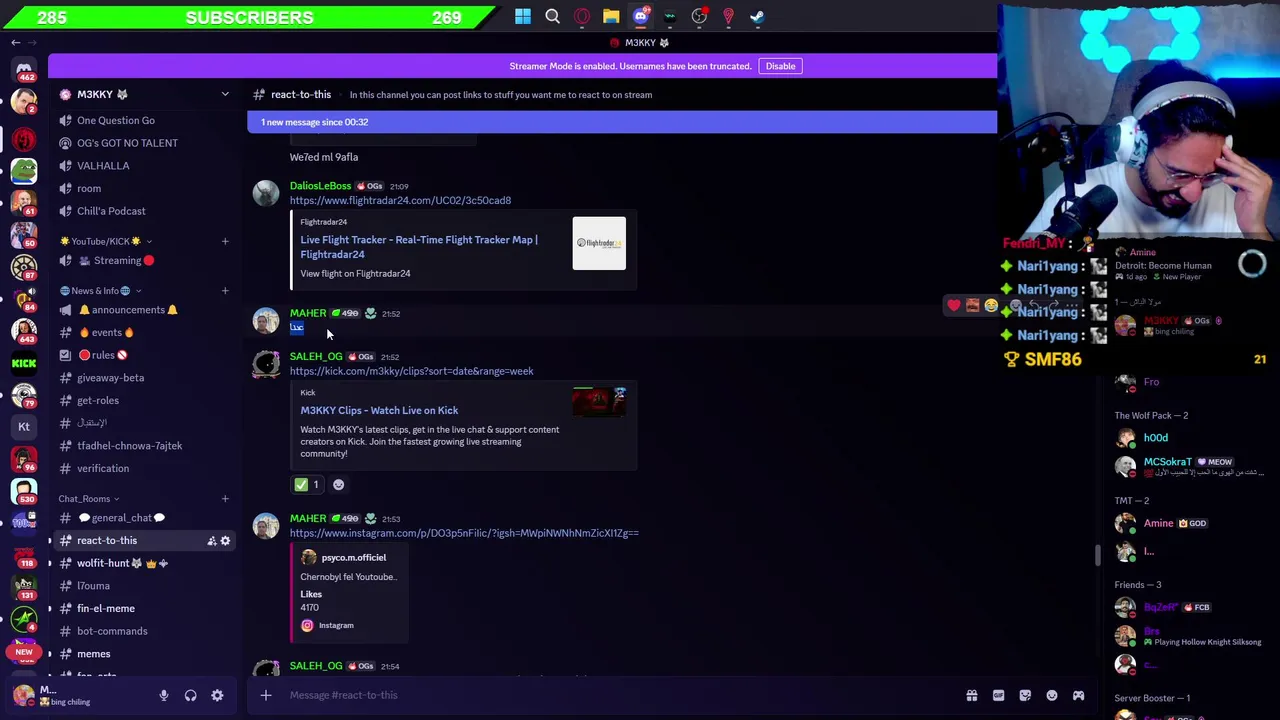This screenshot has height=720, width=1280.
Task: Jump to the 1 new message banner
Action: click(x=622, y=122)
